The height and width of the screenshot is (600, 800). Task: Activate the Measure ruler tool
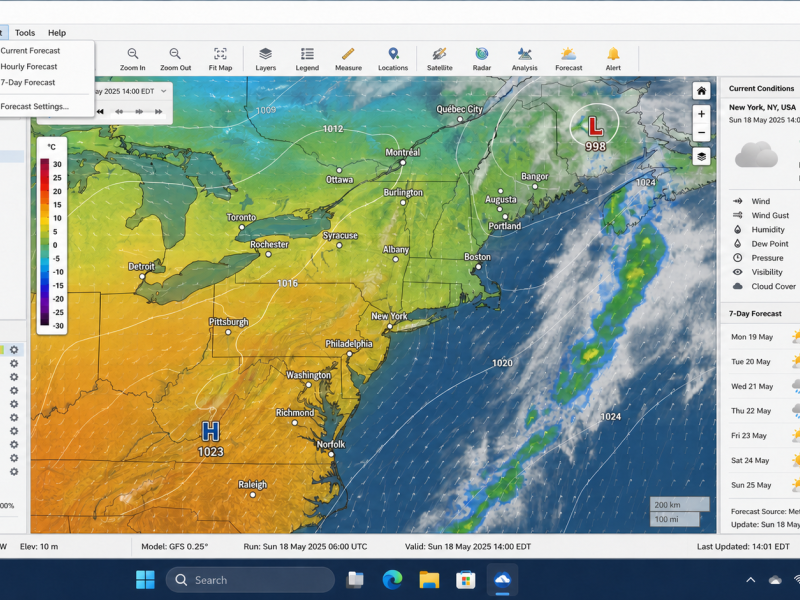coord(348,59)
